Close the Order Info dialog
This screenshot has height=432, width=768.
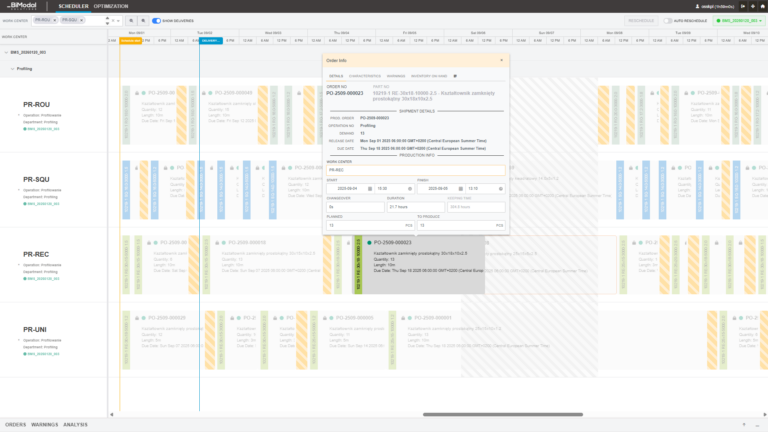click(x=503, y=60)
